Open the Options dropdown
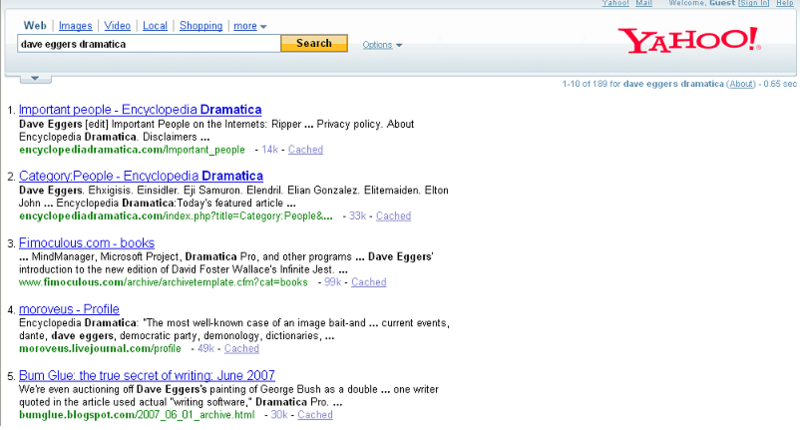 click(382, 45)
